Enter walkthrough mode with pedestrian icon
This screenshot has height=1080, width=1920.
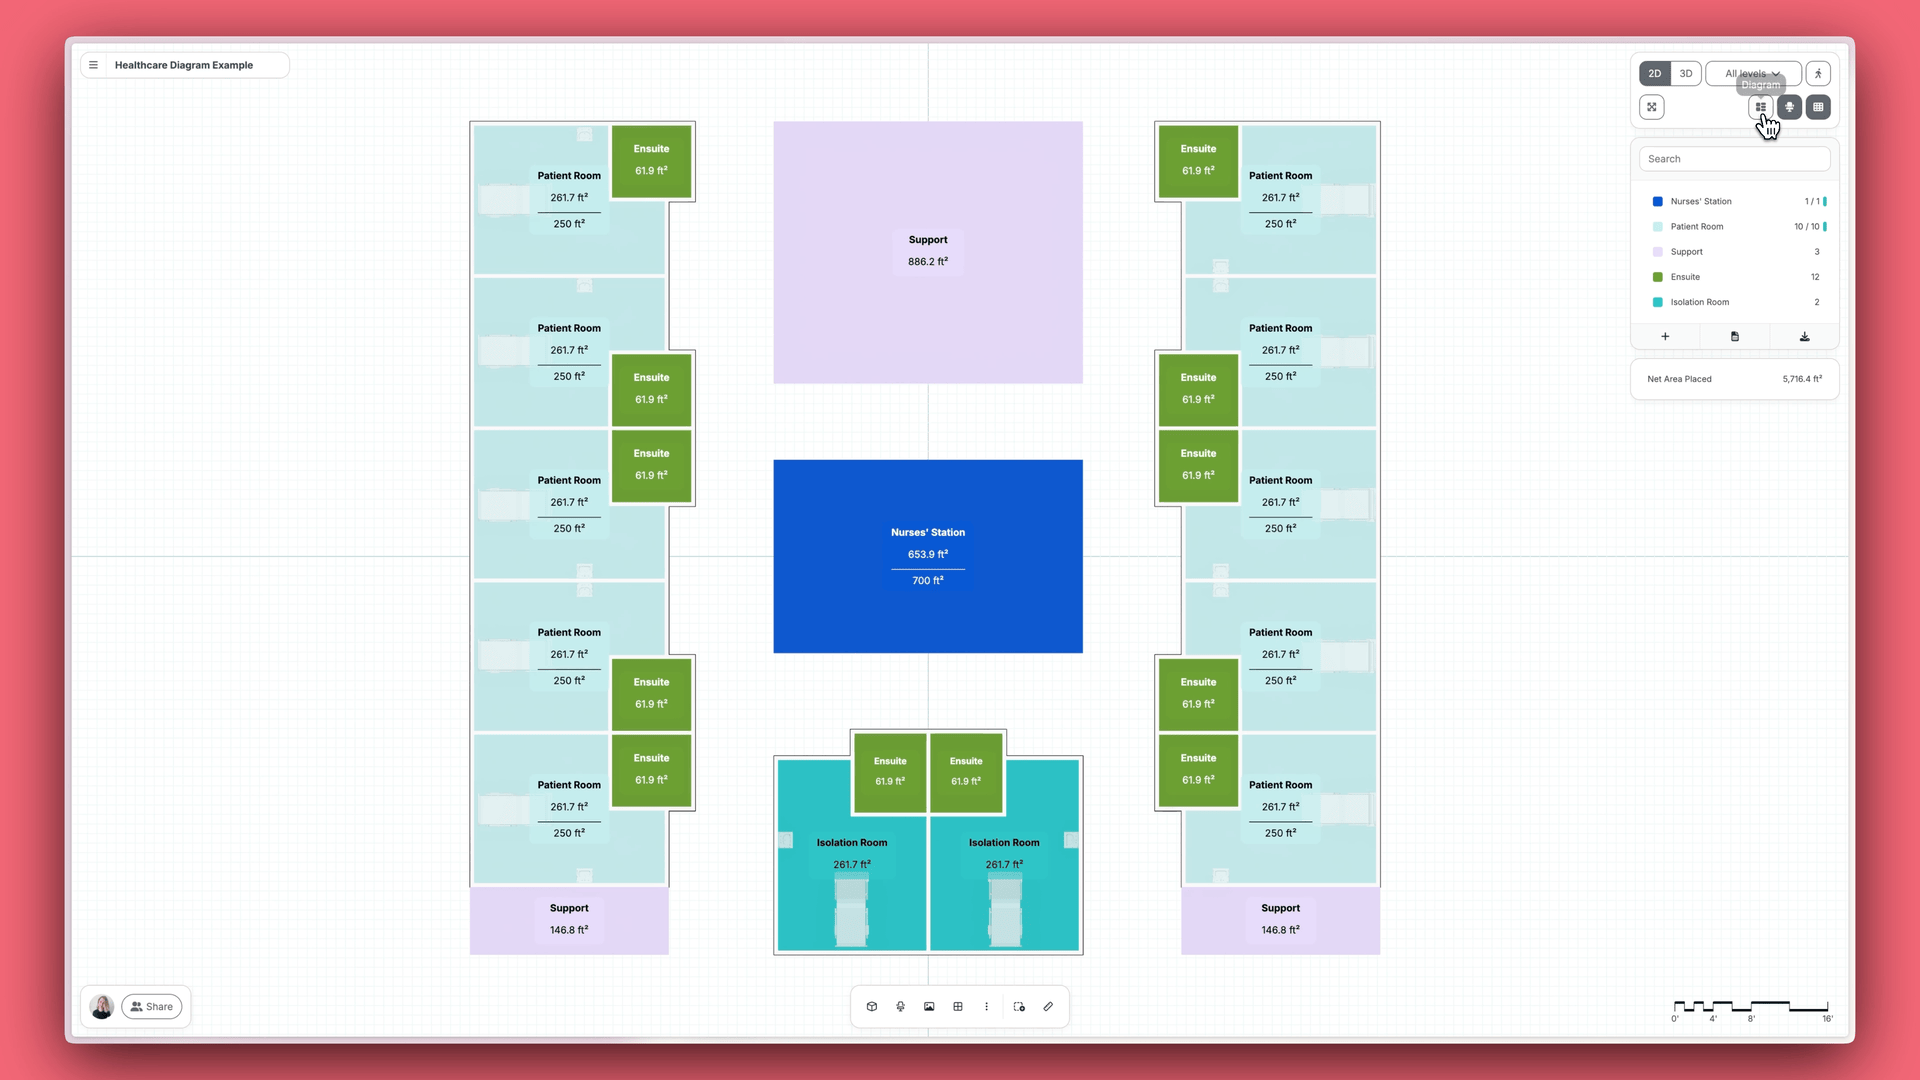pos(1818,74)
